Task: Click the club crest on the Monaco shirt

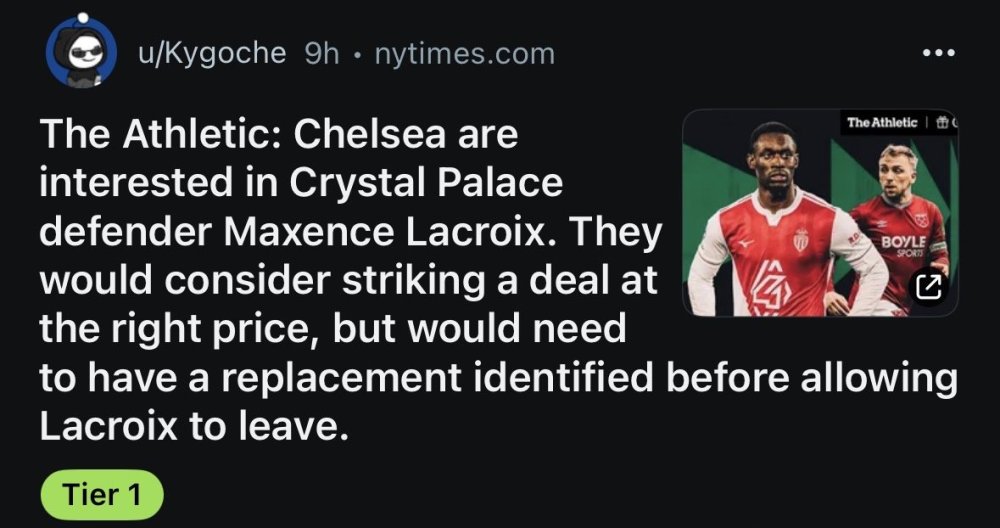Action: 801,241
